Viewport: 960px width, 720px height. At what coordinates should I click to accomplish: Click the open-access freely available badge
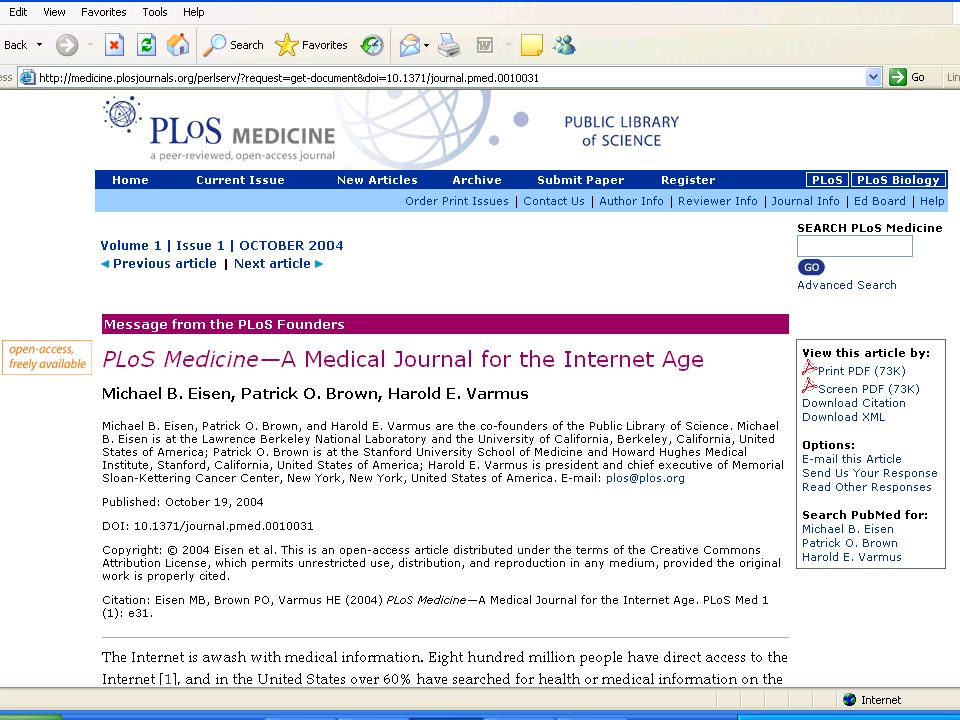pos(47,357)
